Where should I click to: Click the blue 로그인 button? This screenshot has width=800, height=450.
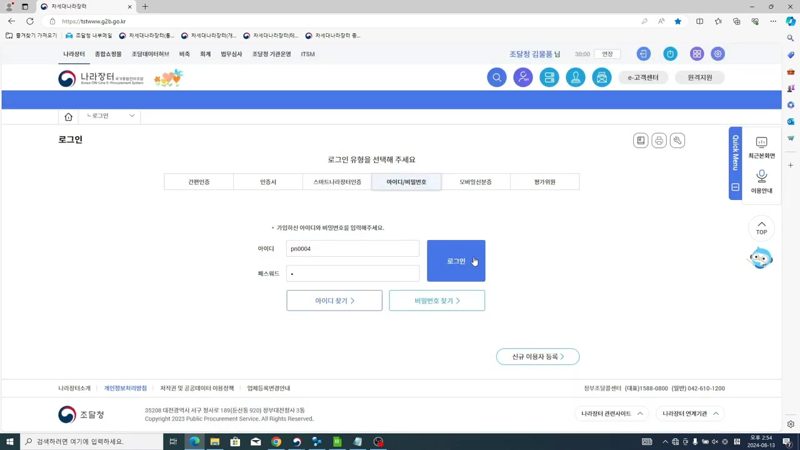pyautogui.click(x=456, y=261)
